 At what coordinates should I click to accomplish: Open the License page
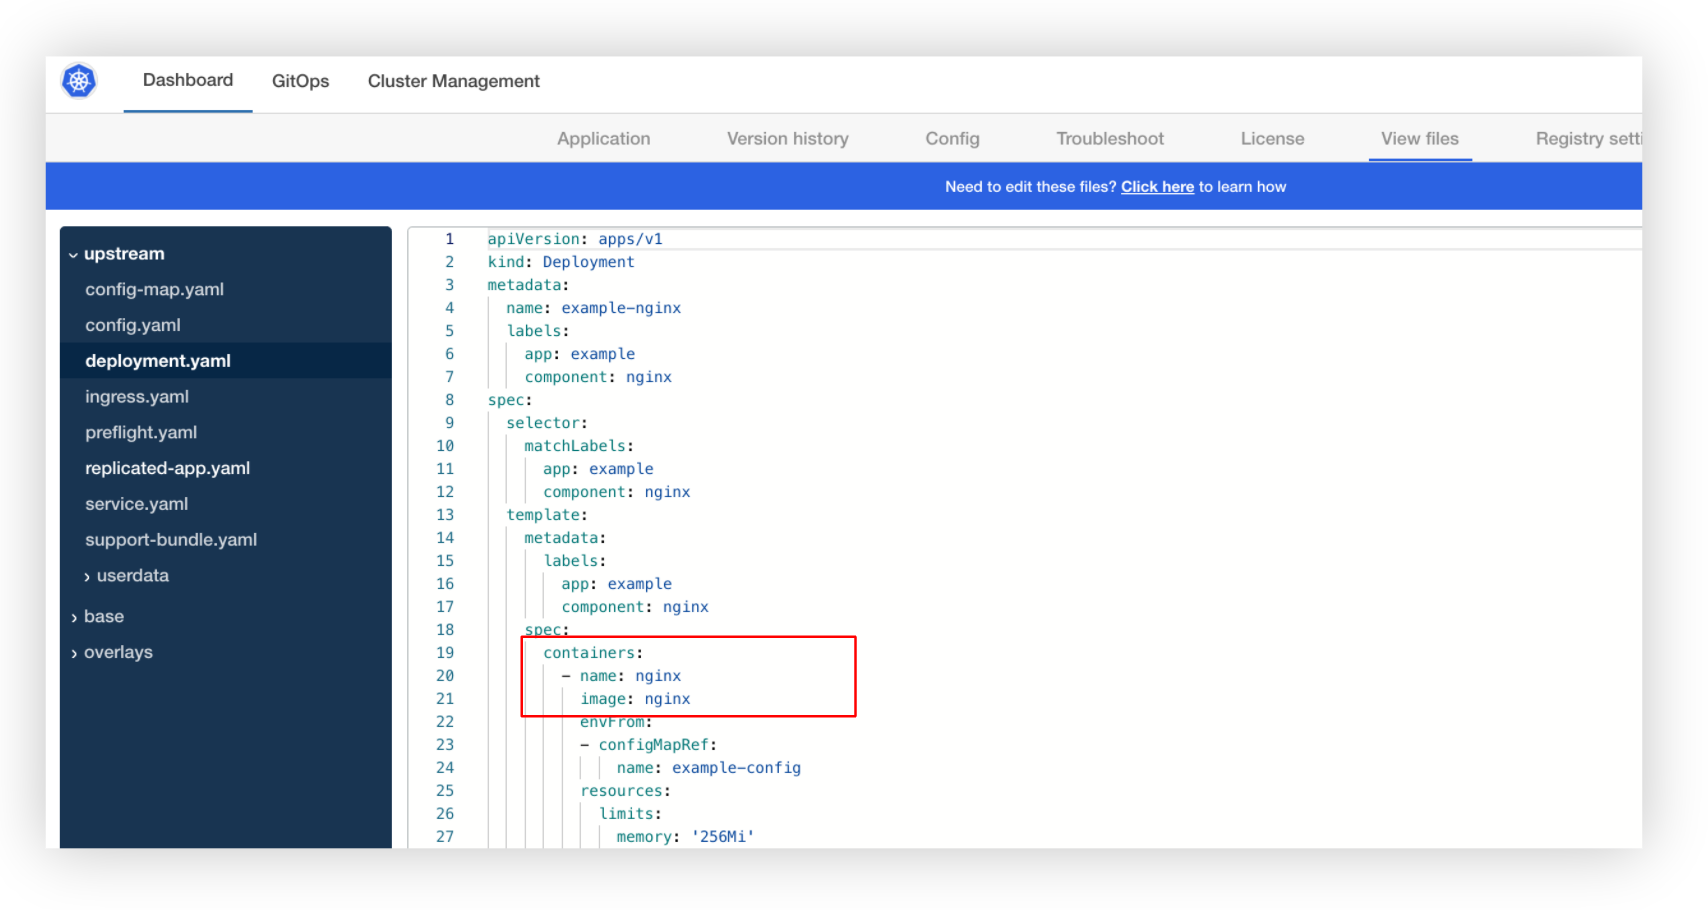(x=1271, y=139)
